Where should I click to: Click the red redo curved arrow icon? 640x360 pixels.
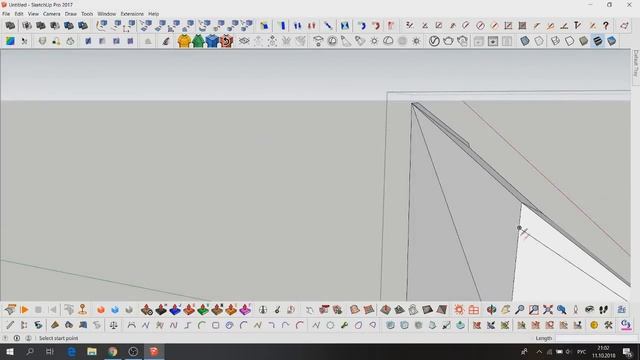click(x=376, y=26)
